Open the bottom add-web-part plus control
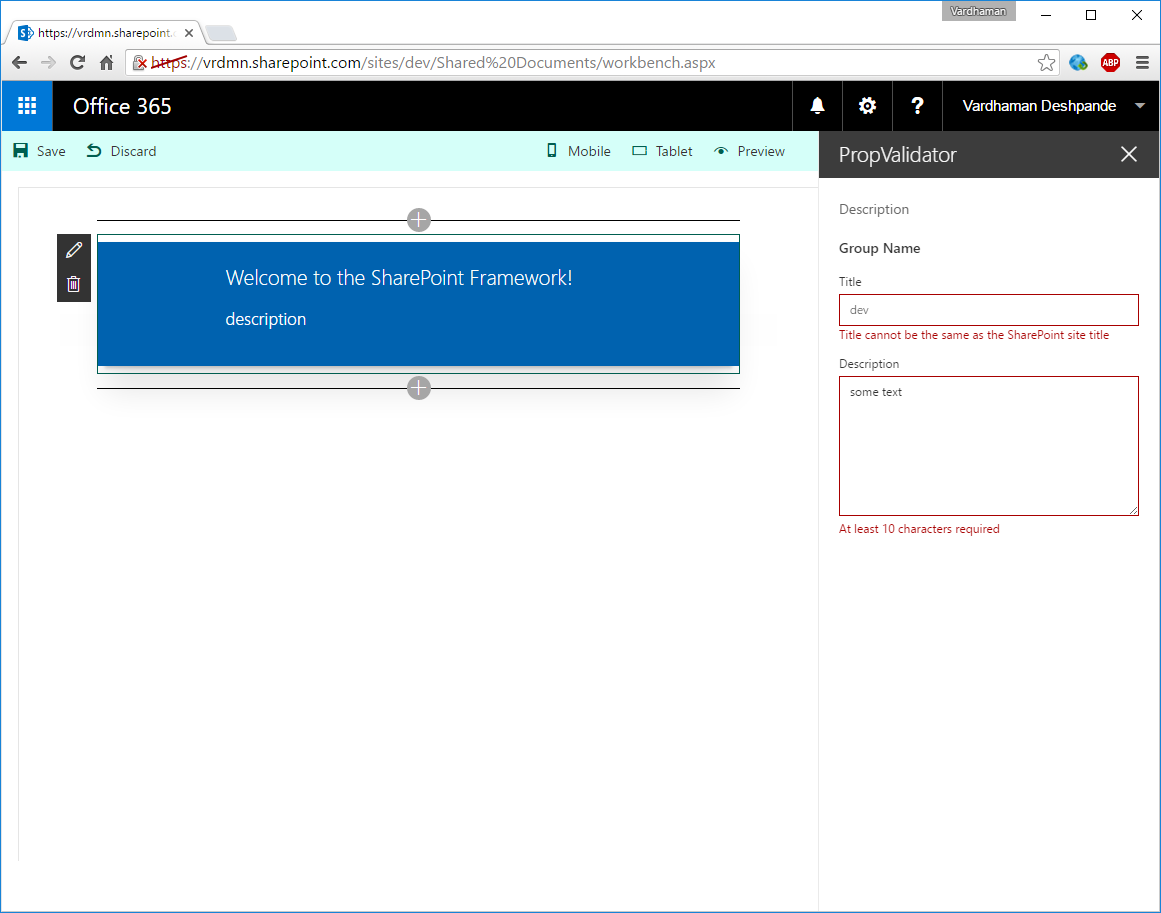This screenshot has height=913, width=1161. (418, 388)
